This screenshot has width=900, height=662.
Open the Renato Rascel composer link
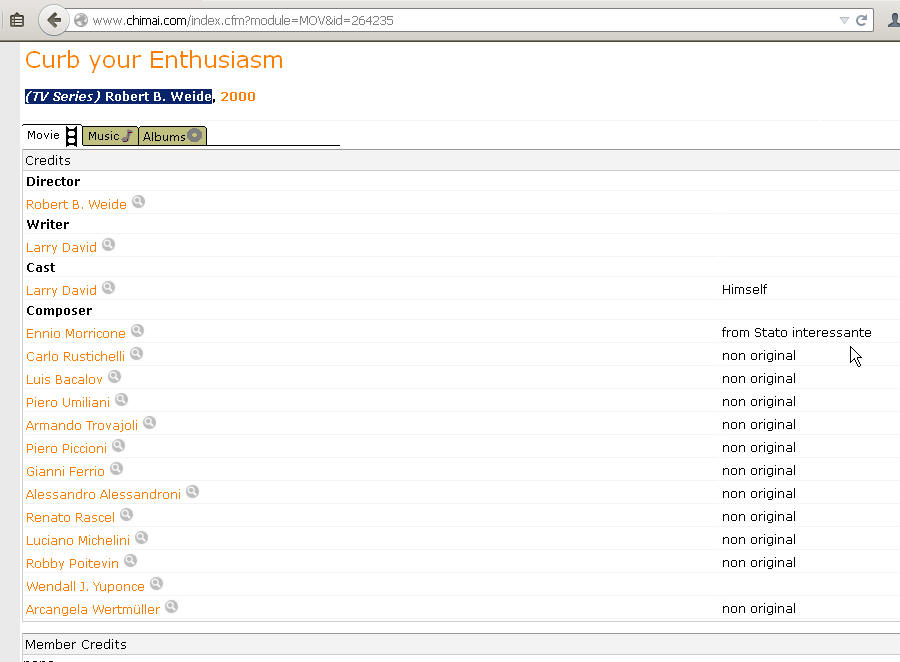71,517
